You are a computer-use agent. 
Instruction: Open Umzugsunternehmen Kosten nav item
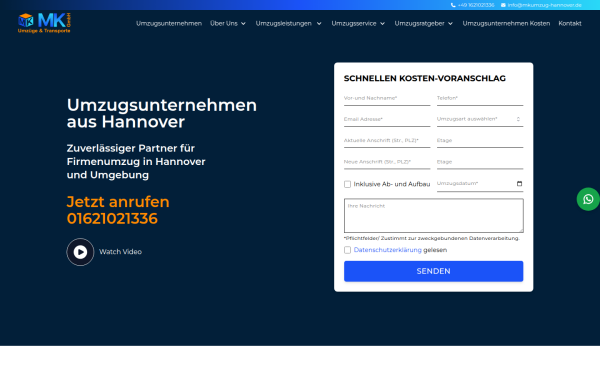click(506, 23)
